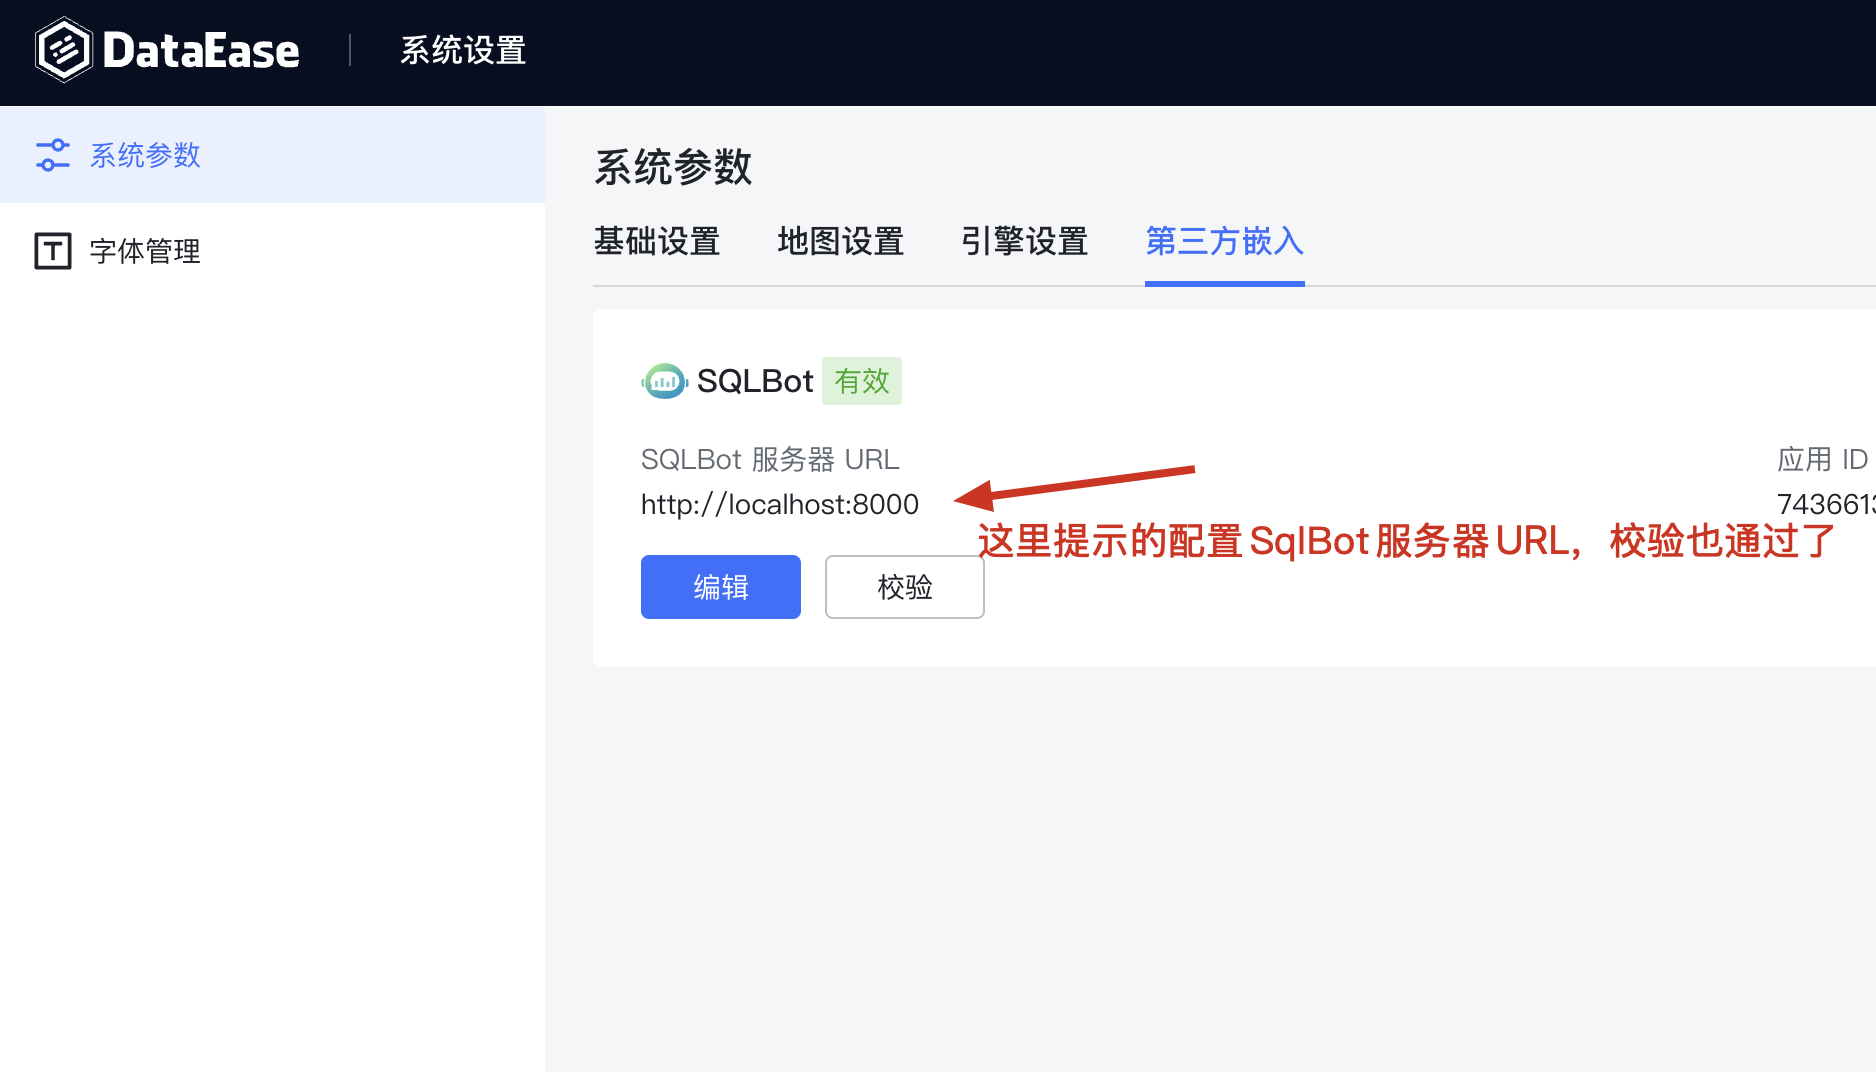Switch to the 基础设置 tab
Viewport: 1876px width, 1072px height.
[657, 241]
